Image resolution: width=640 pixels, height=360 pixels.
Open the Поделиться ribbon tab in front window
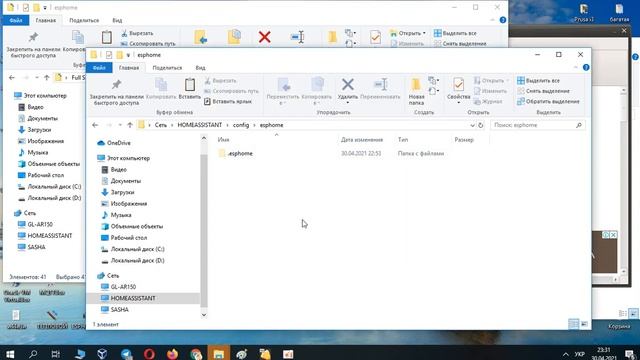click(167, 68)
